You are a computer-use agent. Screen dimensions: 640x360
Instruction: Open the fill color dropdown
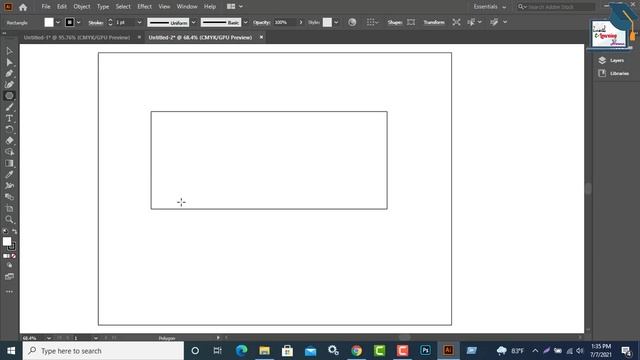[58, 22]
